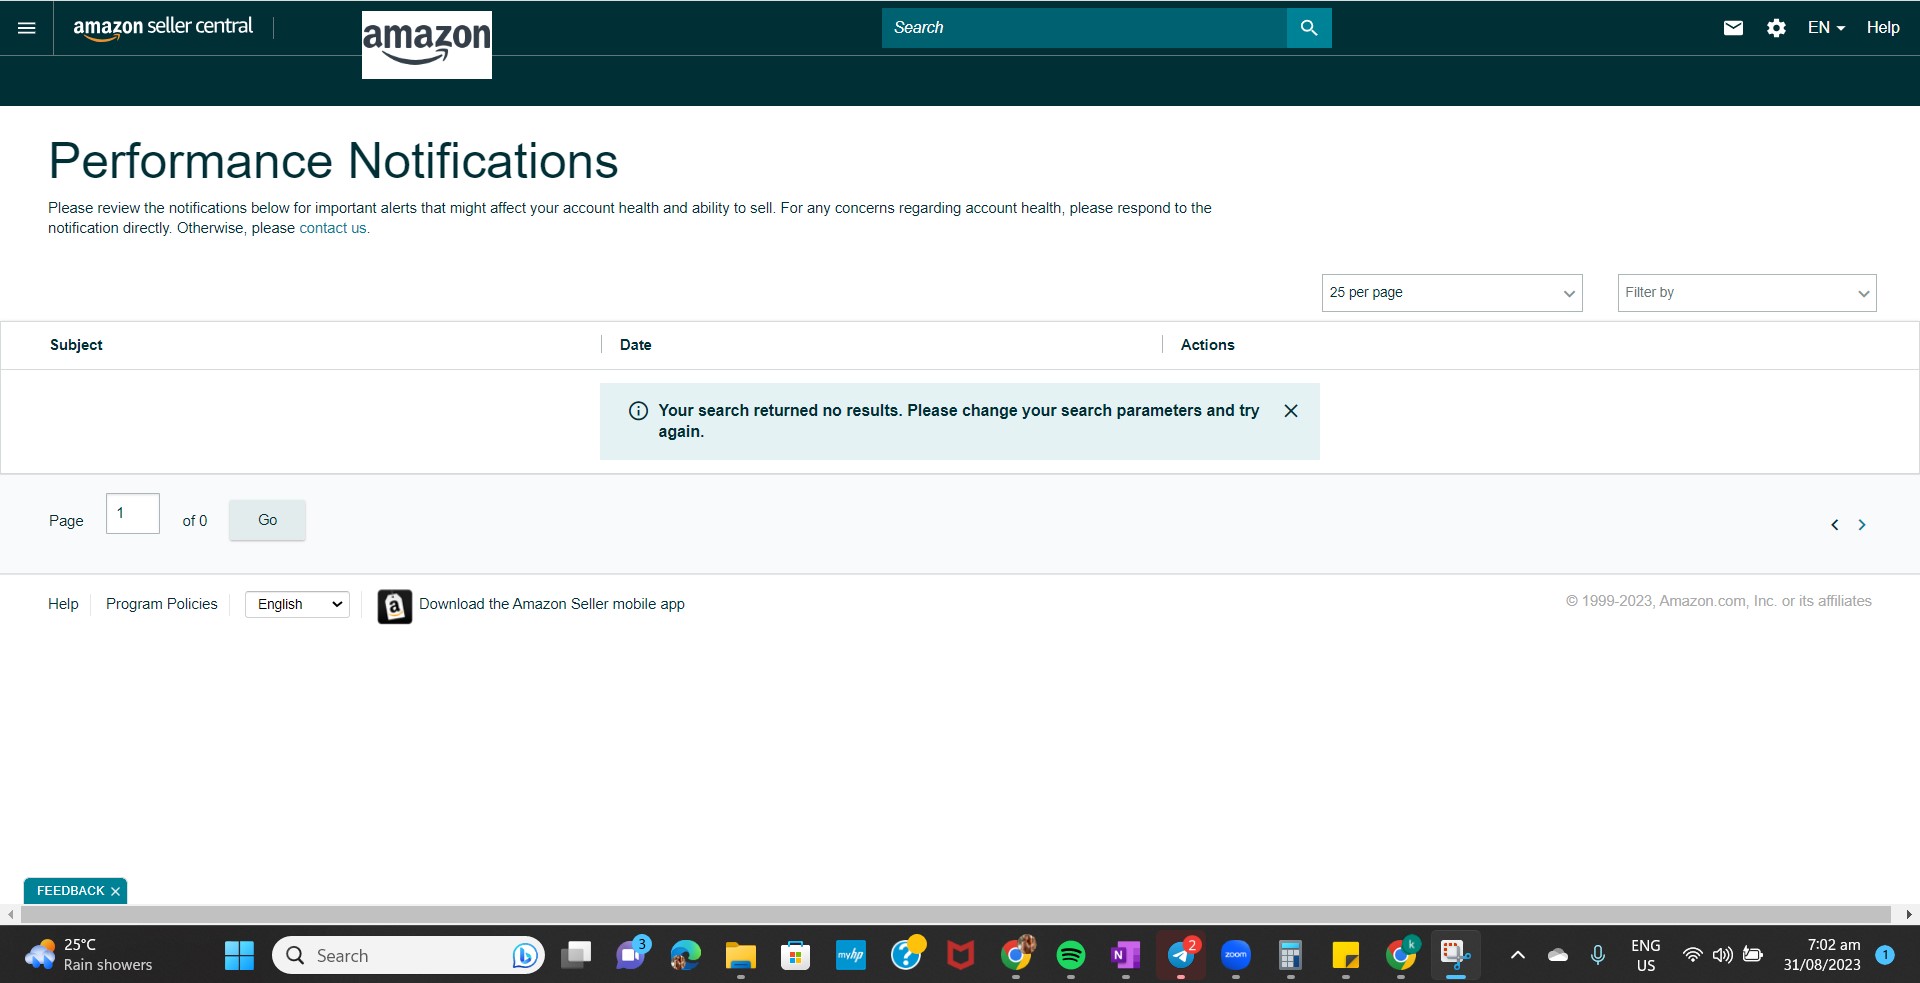Click the info icon in alert
The height and width of the screenshot is (983, 1920).
638,411
